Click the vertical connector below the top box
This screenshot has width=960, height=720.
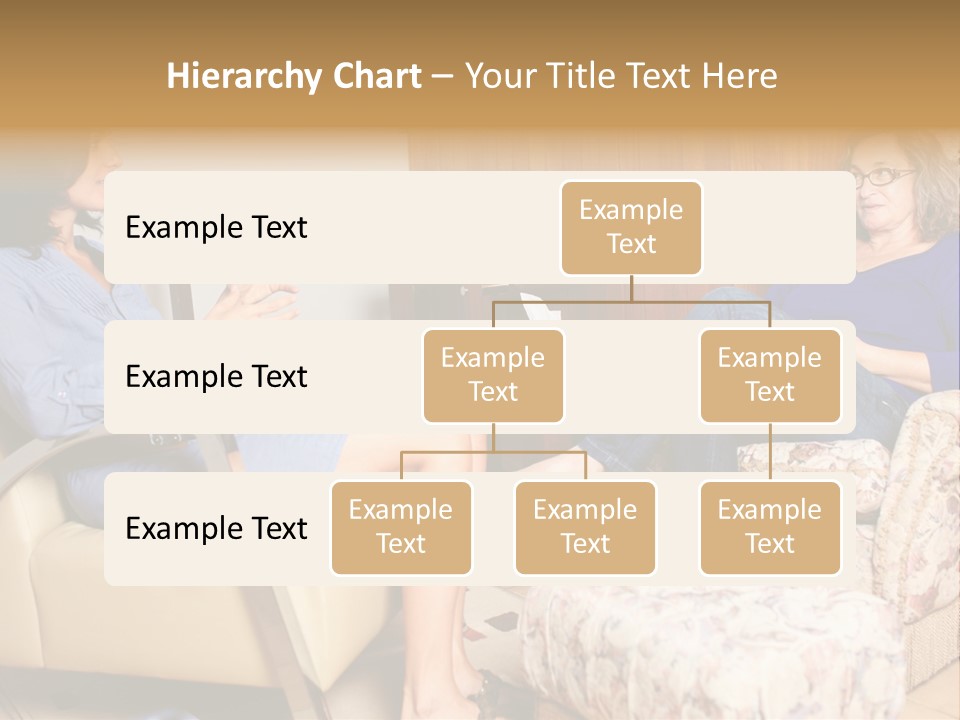[x=631, y=288]
